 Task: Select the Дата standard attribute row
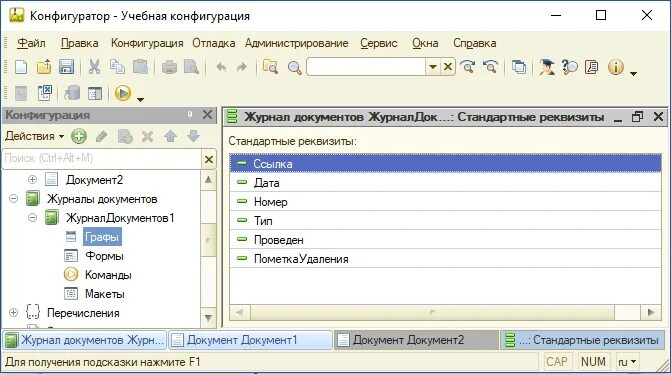(x=445, y=183)
